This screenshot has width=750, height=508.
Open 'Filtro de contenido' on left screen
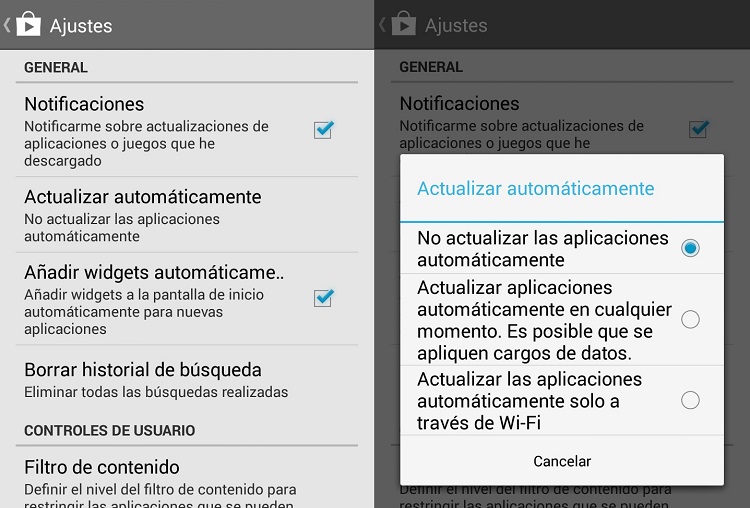(187, 478)
